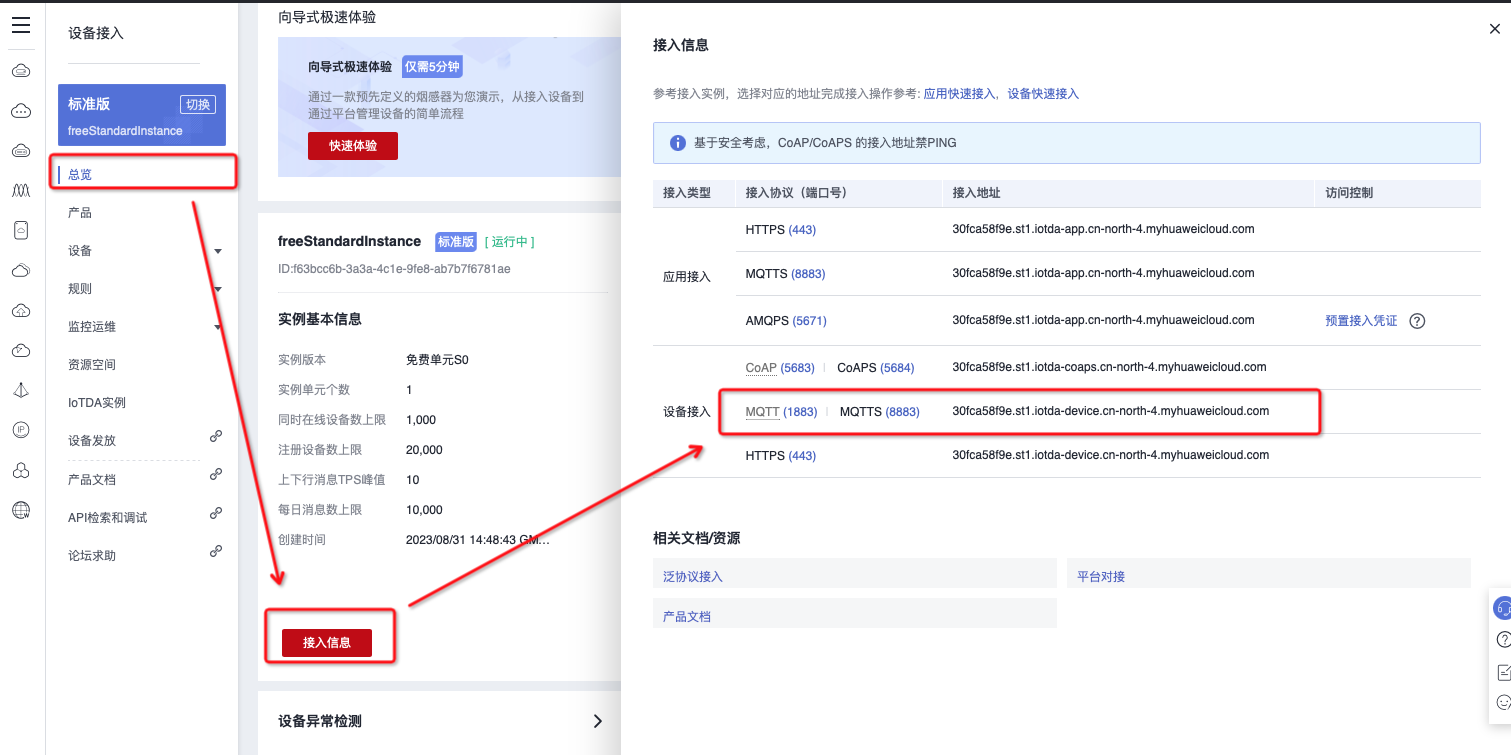1511x755 pixels.
Task: Click the 仅需5分钟 badge
Action: 432,67
